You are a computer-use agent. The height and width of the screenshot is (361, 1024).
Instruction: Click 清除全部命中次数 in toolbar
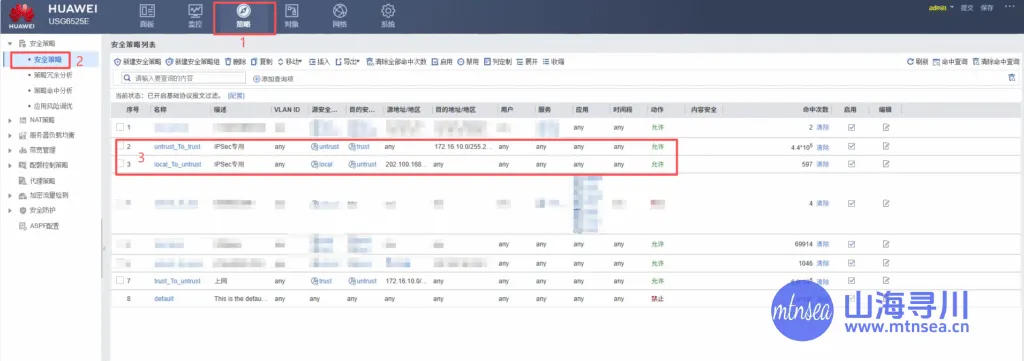[396, 61]
